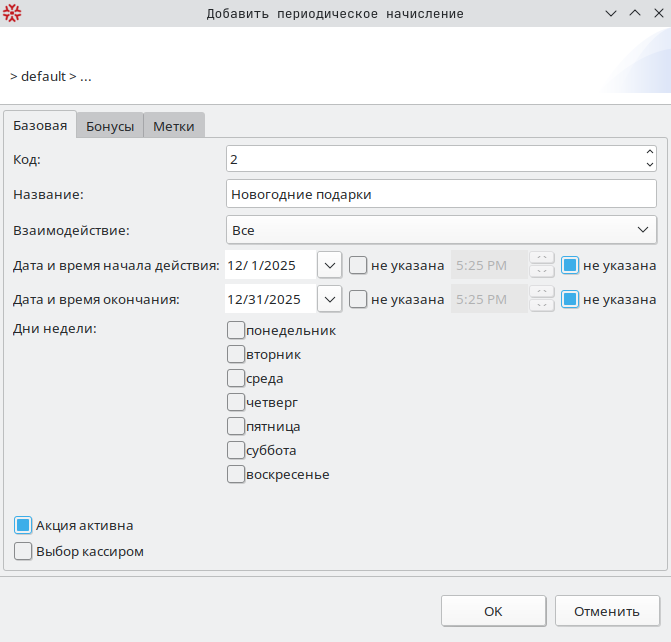Open calendar dropdown for end date
Screen dimensions: 671x642
[x=330, y=299]
